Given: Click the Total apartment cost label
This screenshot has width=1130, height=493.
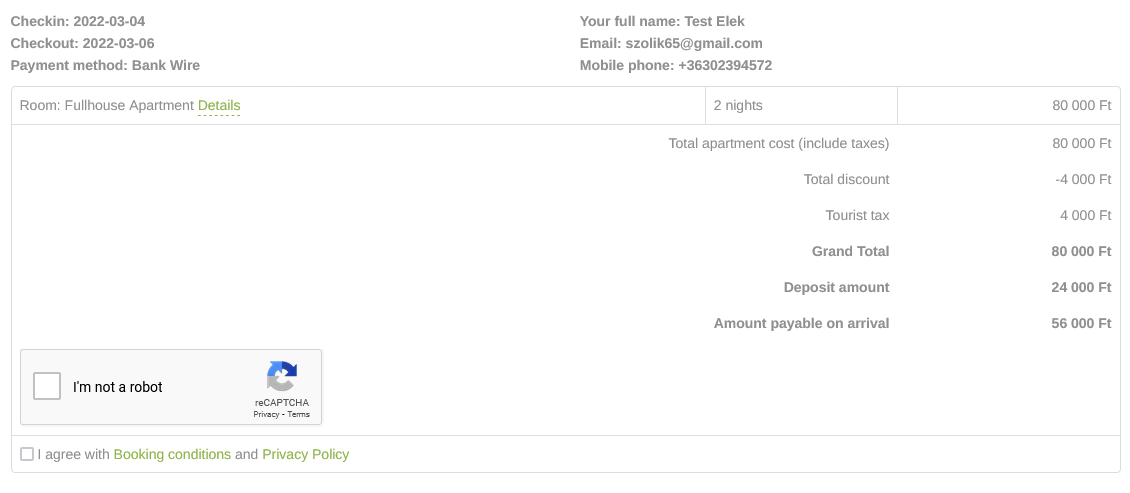Looking at the screenshot, I should coord(778,143).
